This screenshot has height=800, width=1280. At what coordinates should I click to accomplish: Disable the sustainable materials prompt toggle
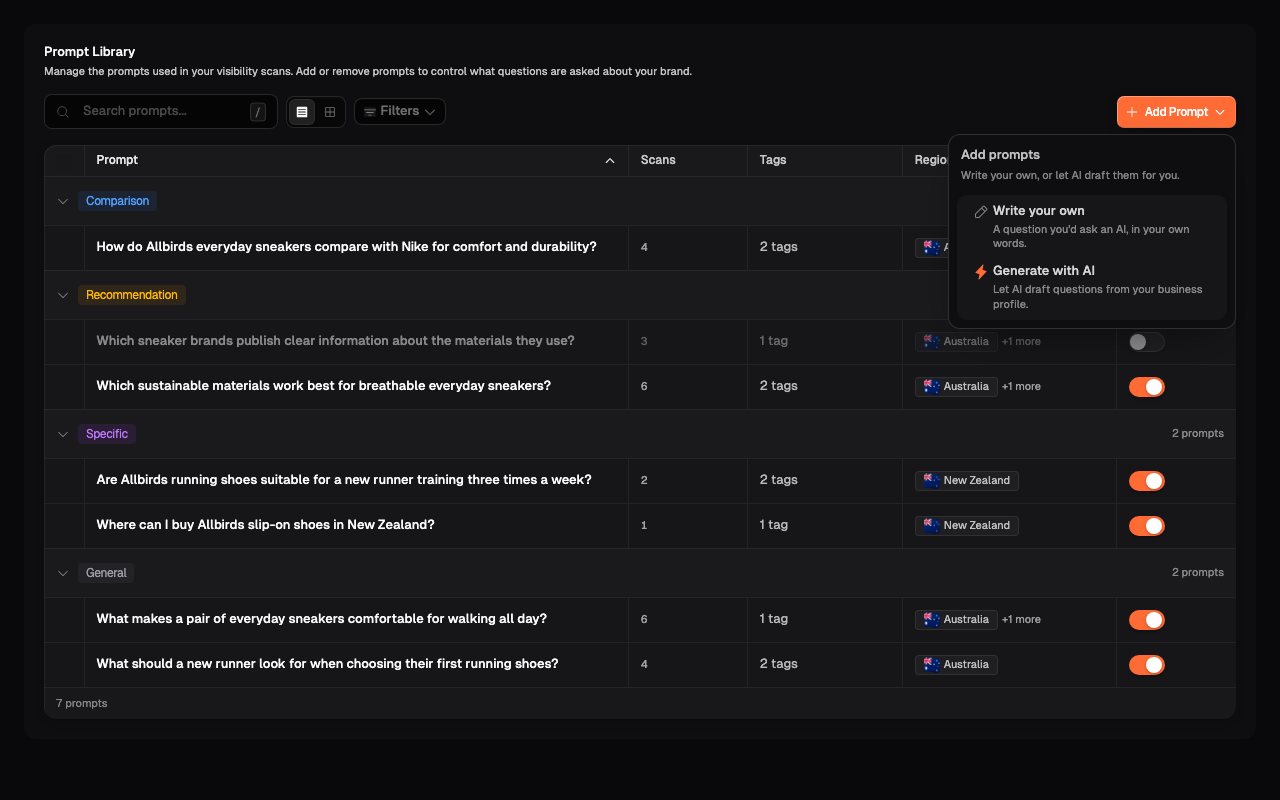click(1147, 387)
